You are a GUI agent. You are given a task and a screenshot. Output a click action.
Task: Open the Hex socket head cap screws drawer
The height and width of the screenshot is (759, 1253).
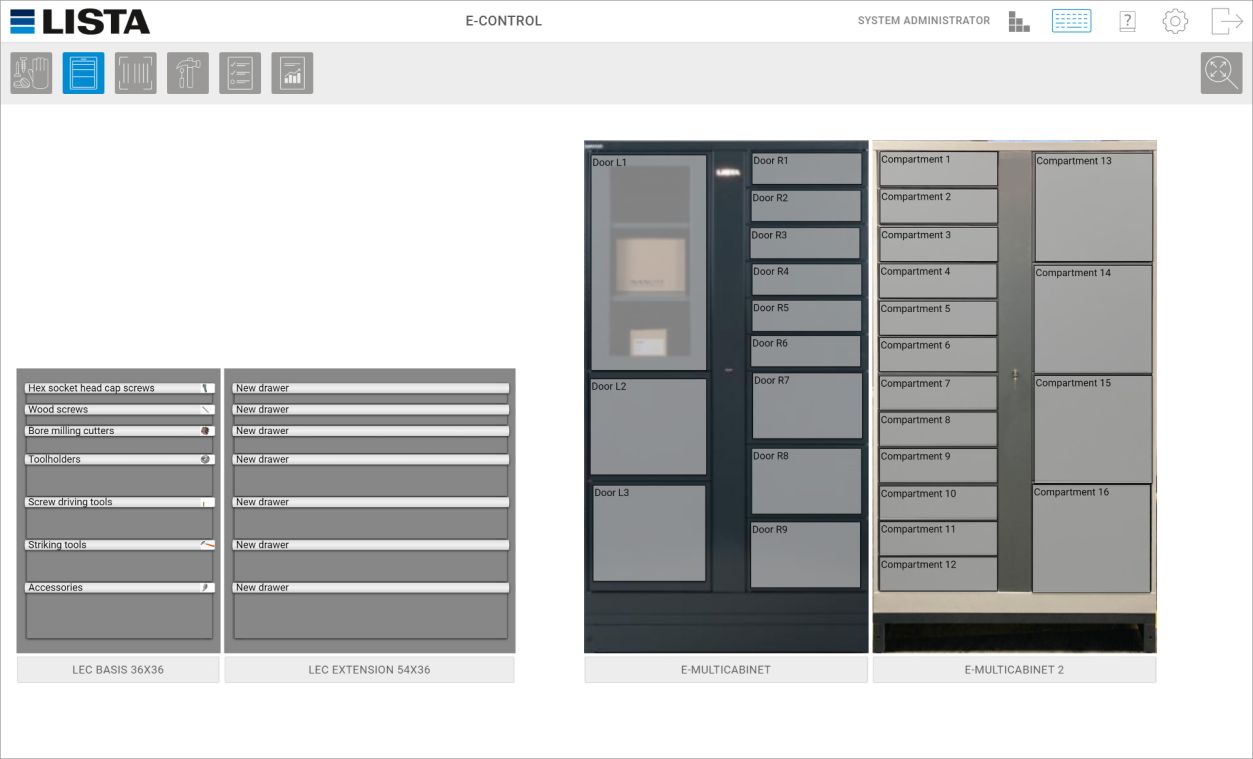119,388
